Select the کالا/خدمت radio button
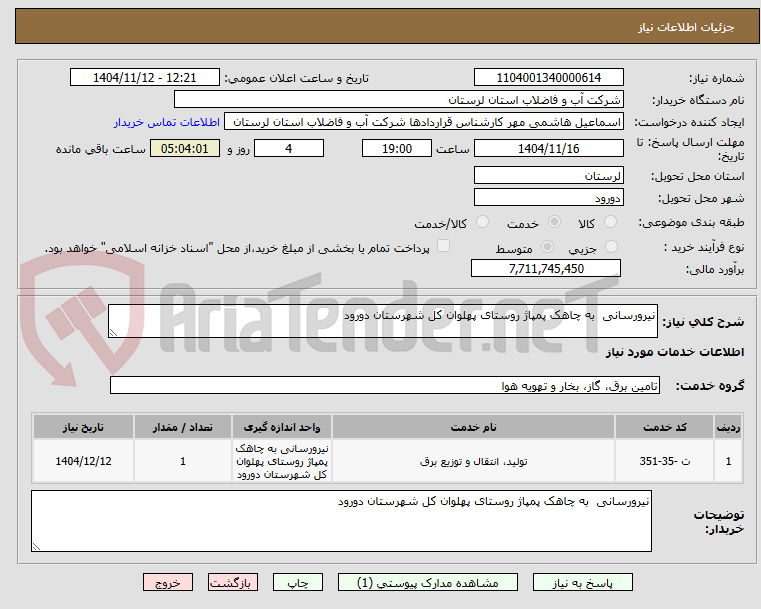Image resolution: width=761 pixels, height=609 pixels. pos(482,222)
